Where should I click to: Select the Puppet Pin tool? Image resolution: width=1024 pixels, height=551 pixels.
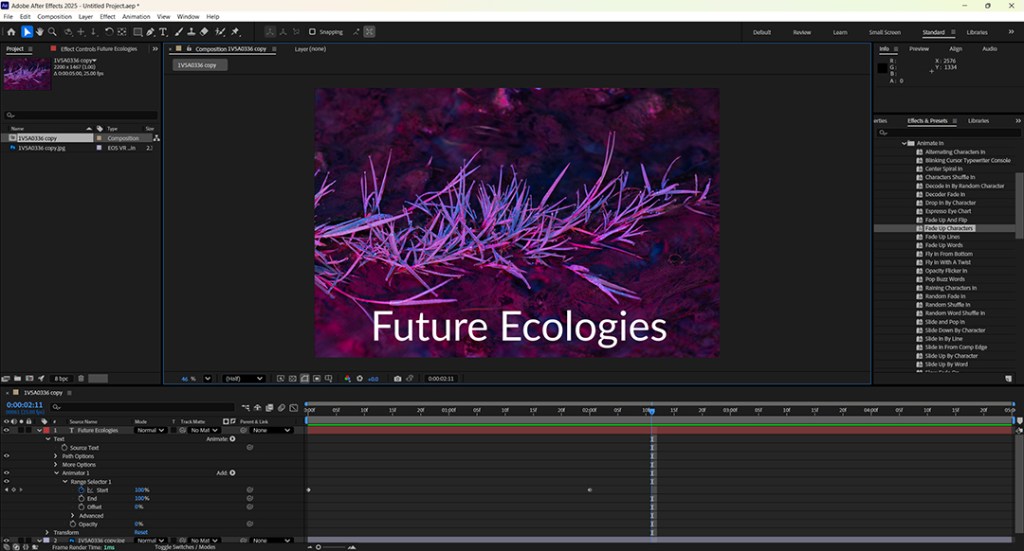coord(234,32)
